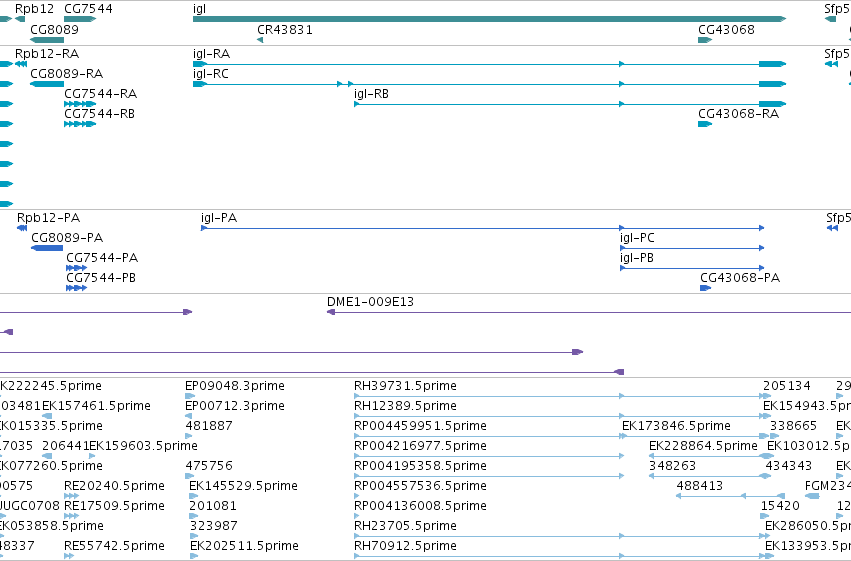Select the CG43068-RA transcript
Image resolution: width=851 pixels, height=561 pixels.
click(x=704, y=124)
